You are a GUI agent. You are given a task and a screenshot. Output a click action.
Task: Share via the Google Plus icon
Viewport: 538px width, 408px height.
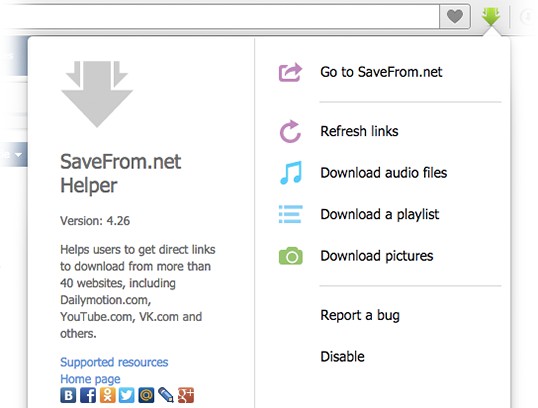click(x=186, y=395)
